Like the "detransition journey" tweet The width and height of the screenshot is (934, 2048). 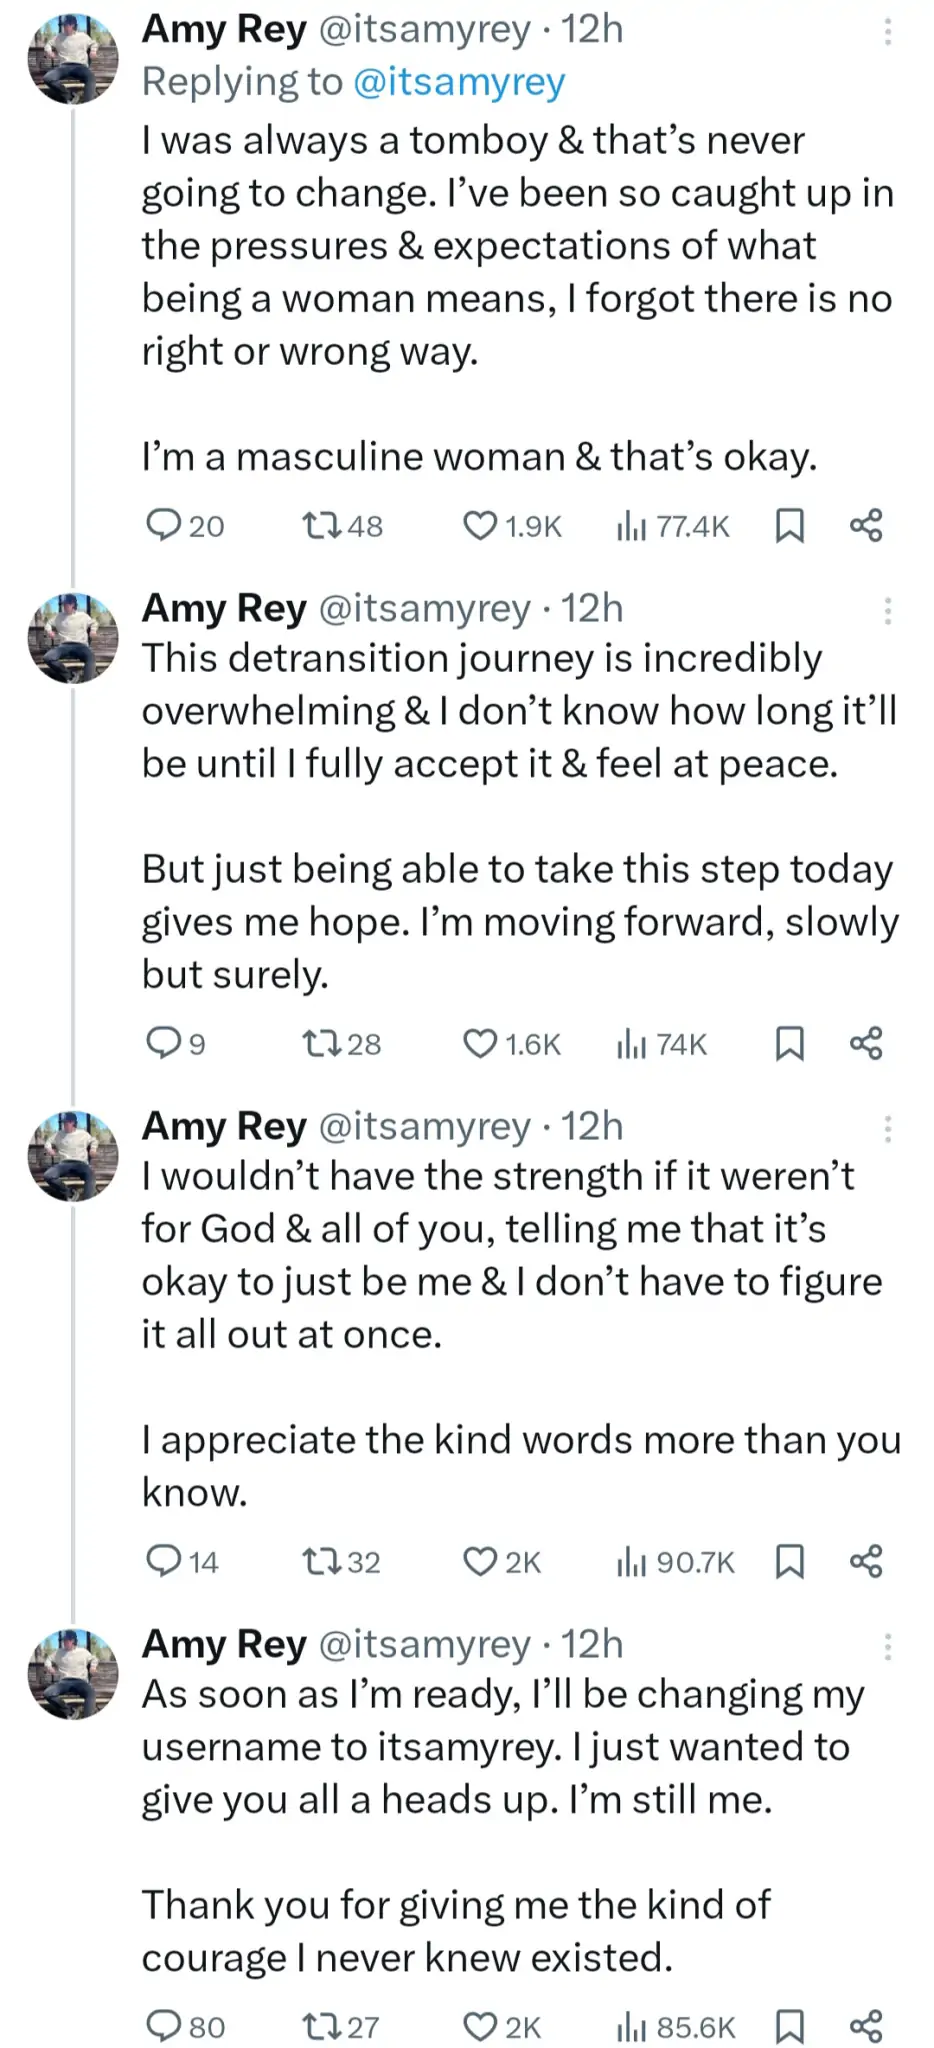481,1043
